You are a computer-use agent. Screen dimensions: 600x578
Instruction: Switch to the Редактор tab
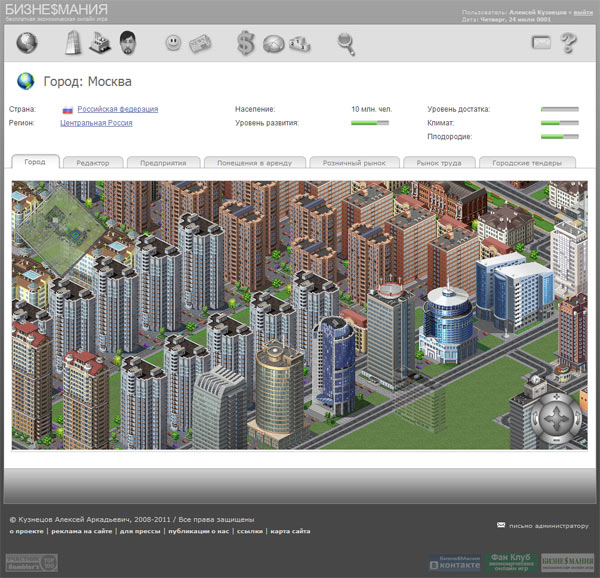coord(93,162)
